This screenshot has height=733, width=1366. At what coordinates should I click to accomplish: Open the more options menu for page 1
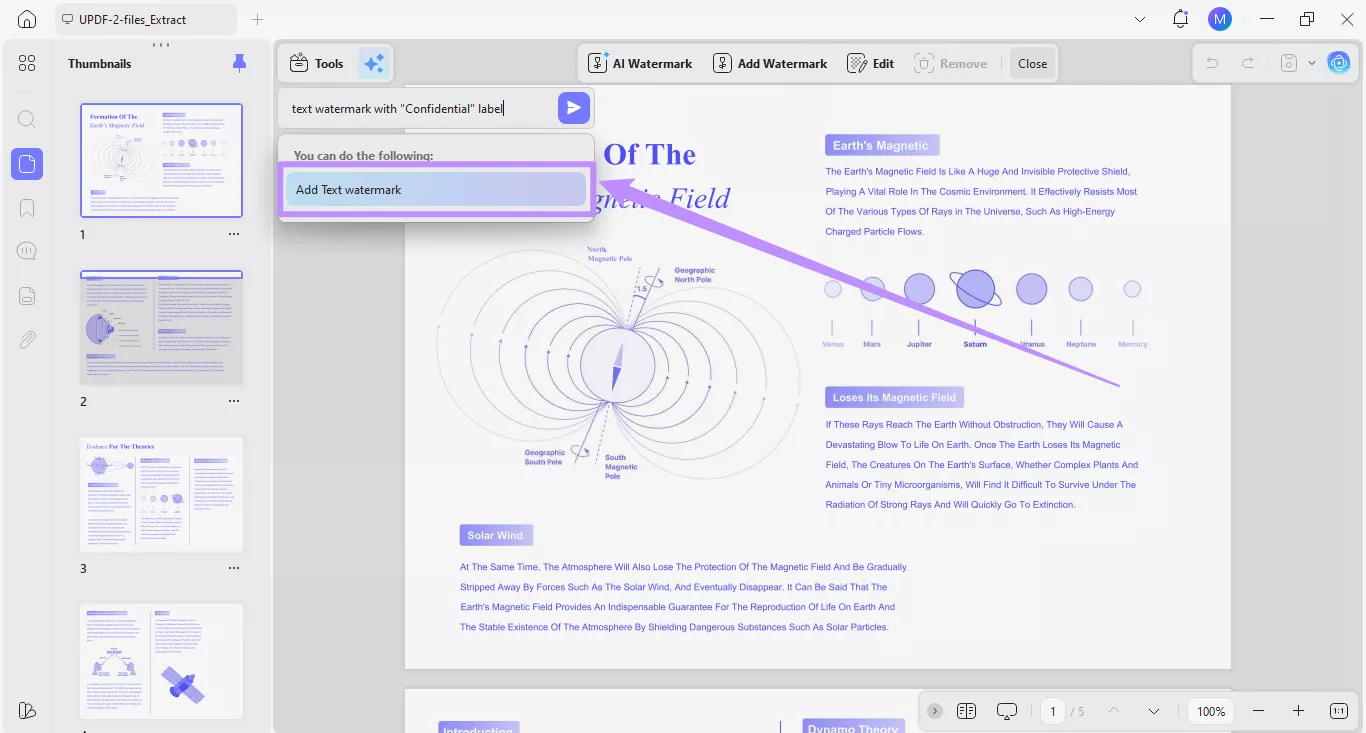coord(234,234)
